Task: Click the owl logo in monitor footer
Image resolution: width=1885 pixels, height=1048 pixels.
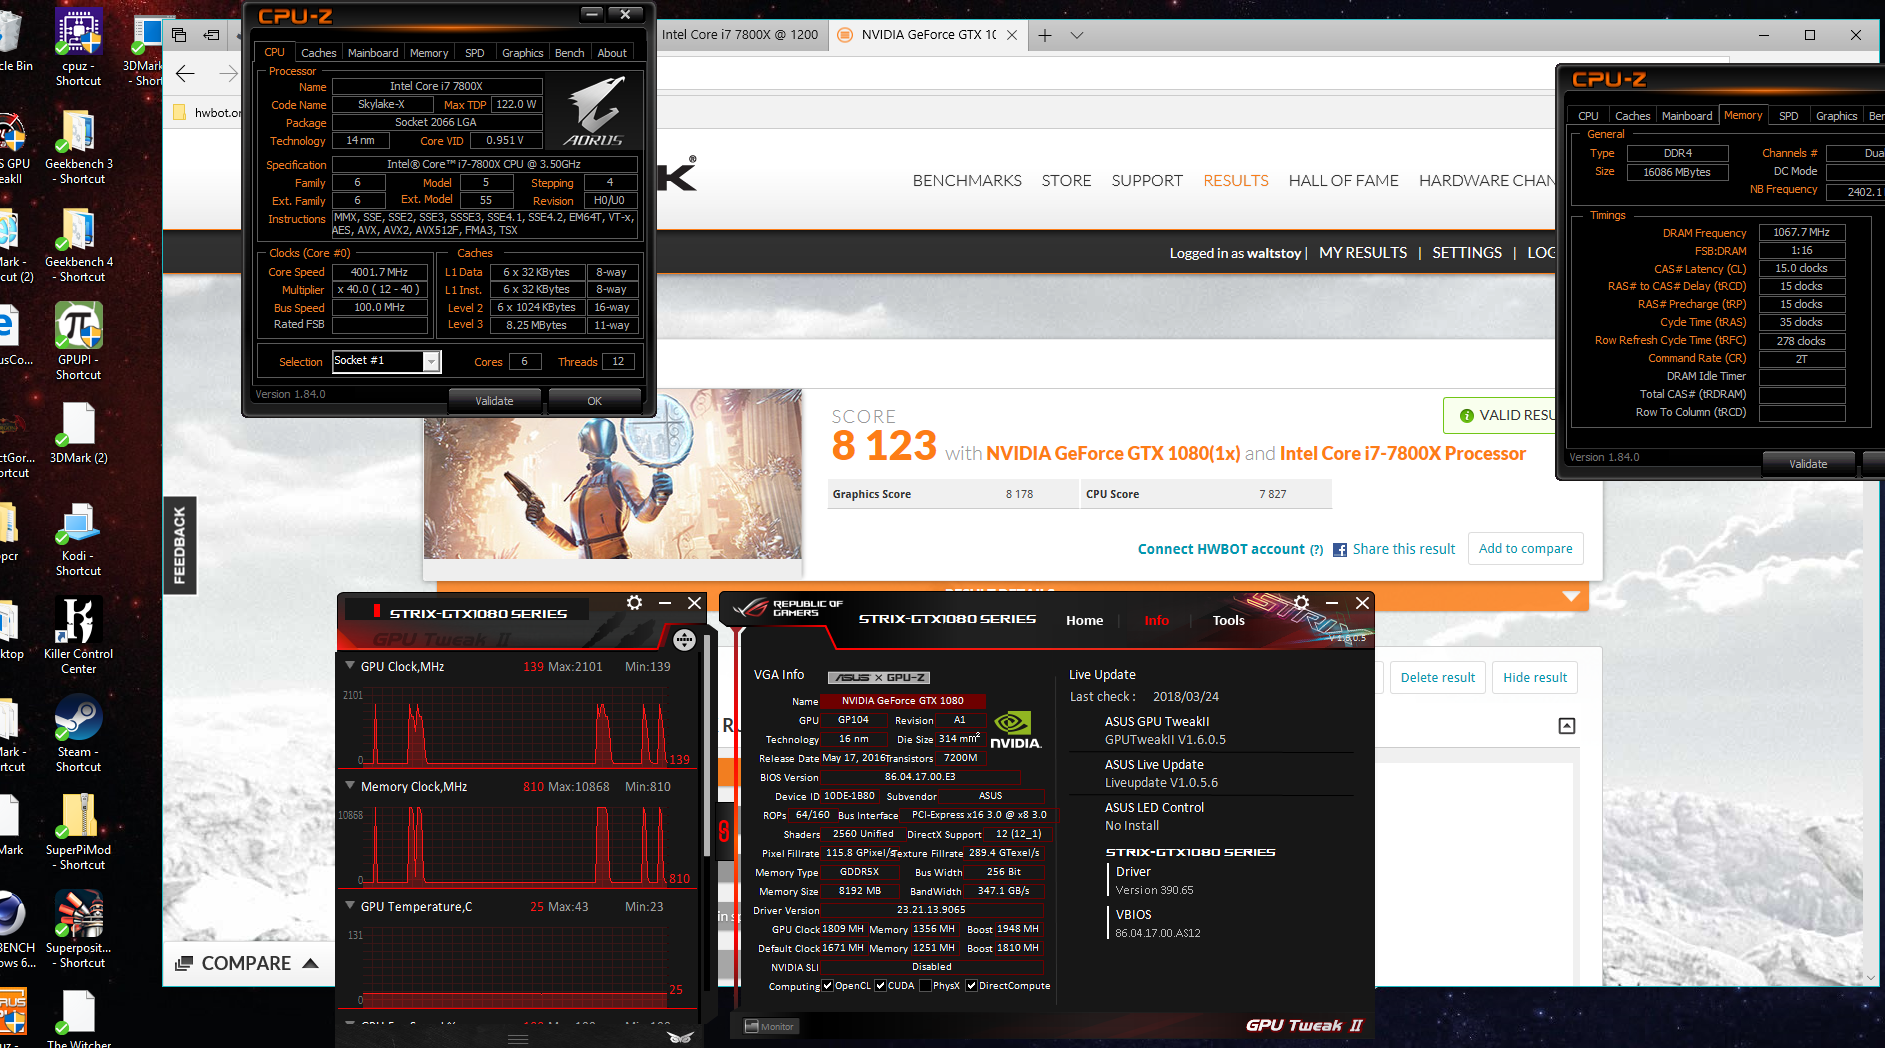Action: click(x=681, y=1037)
